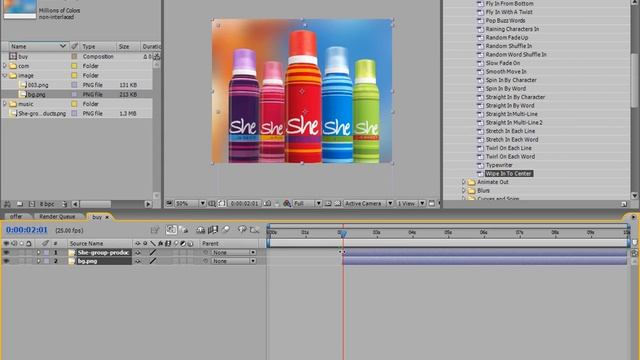
Task: Click the current time indicator on timeline ruler
Action: [343, 233]
